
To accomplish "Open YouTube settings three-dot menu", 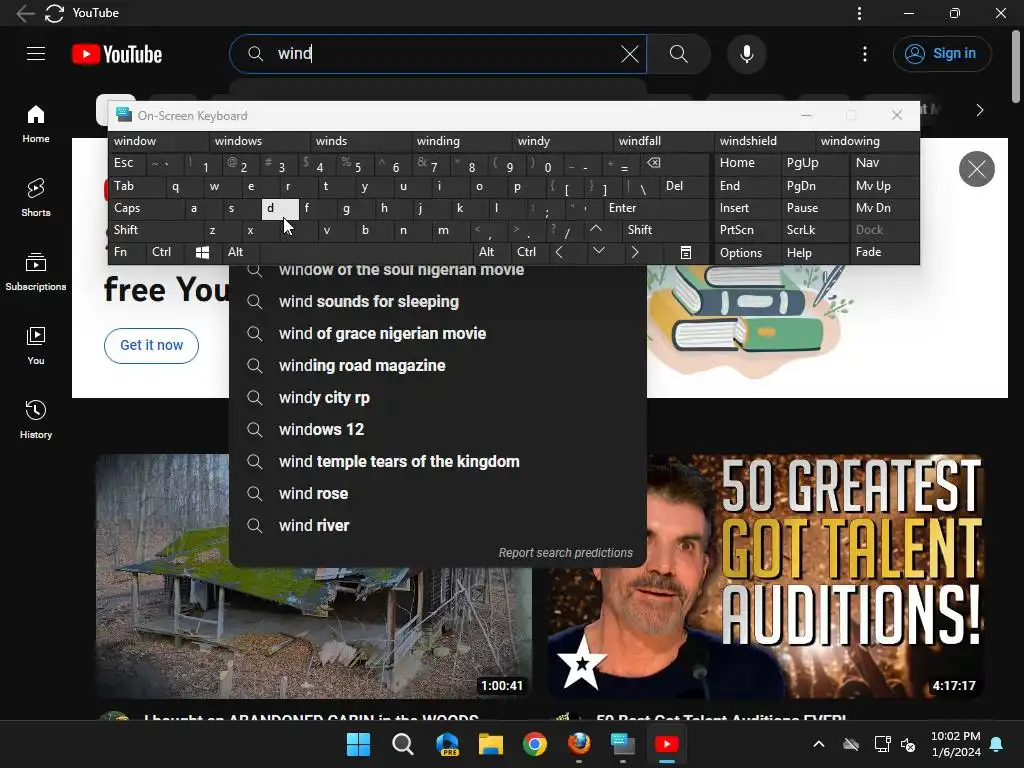I will click(x=865, y=54).
